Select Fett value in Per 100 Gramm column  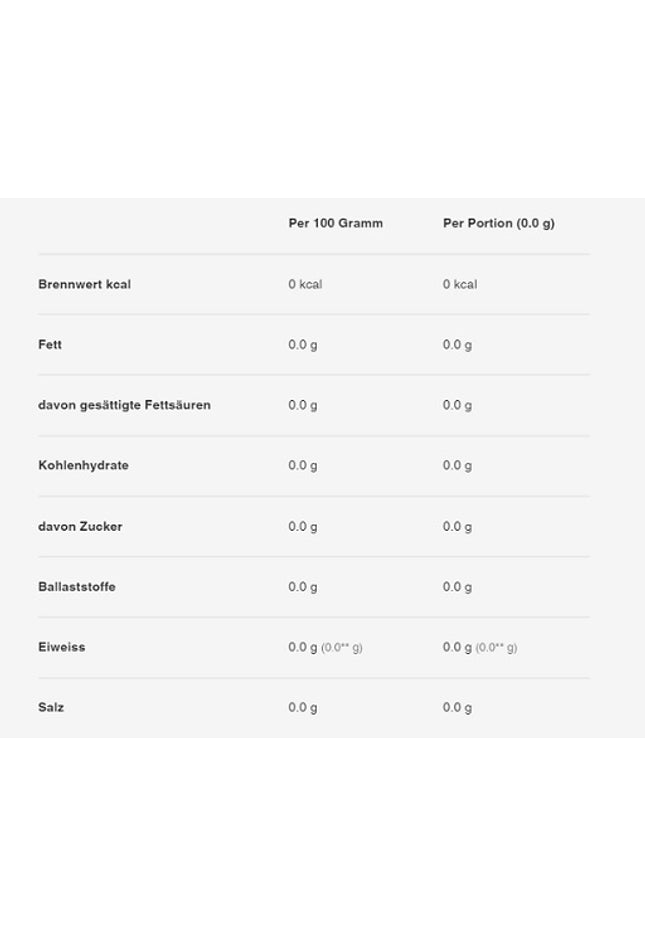(x=303, y=344)
